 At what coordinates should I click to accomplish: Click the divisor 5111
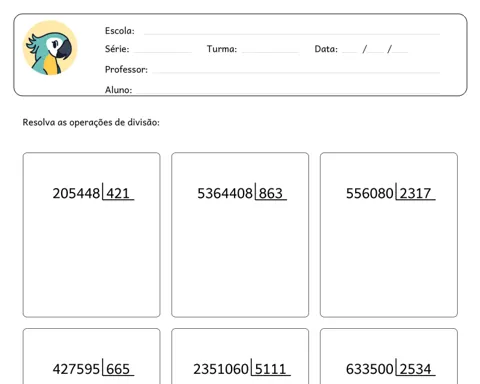pos(271,369)
